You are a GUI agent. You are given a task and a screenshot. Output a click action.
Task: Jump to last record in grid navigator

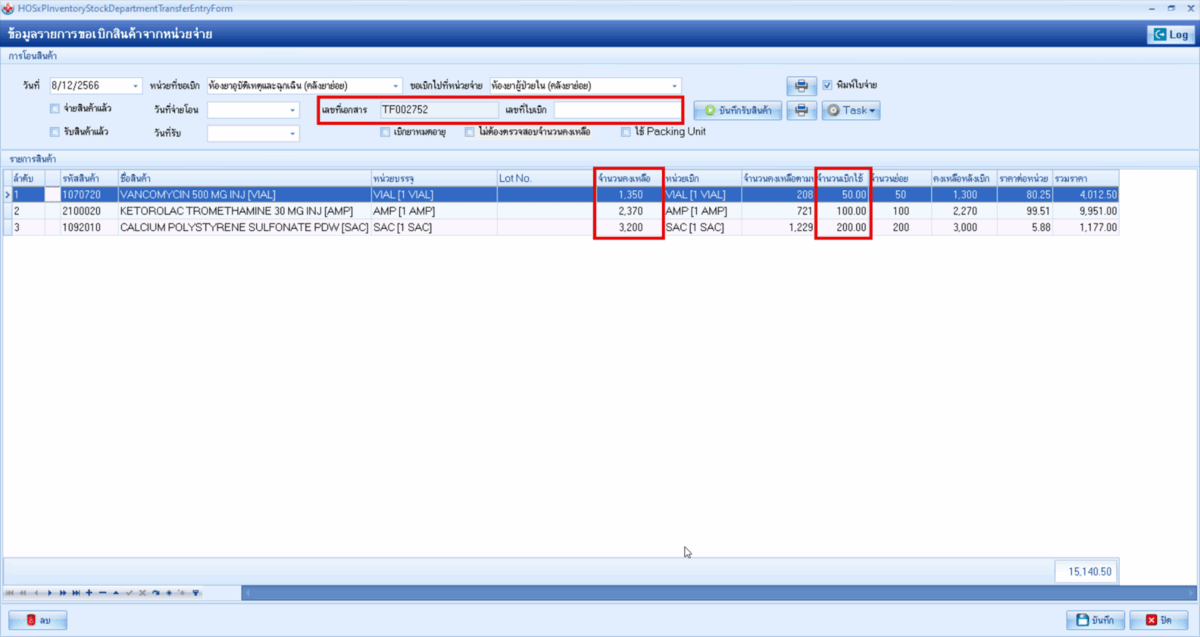[x=76, y=593]
